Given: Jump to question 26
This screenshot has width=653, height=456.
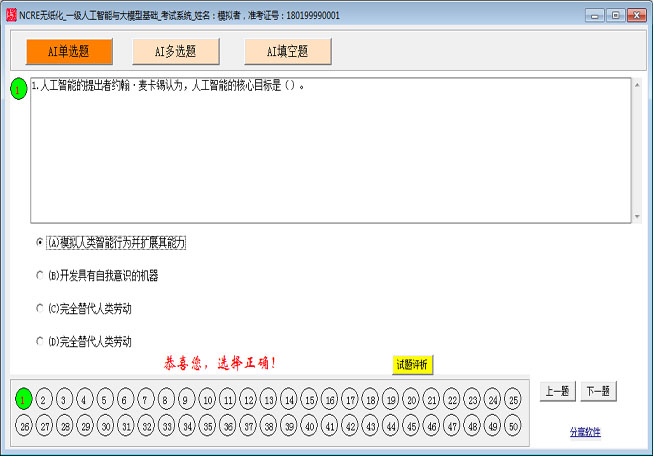Looking at the screenshot, I should point(23,426).
